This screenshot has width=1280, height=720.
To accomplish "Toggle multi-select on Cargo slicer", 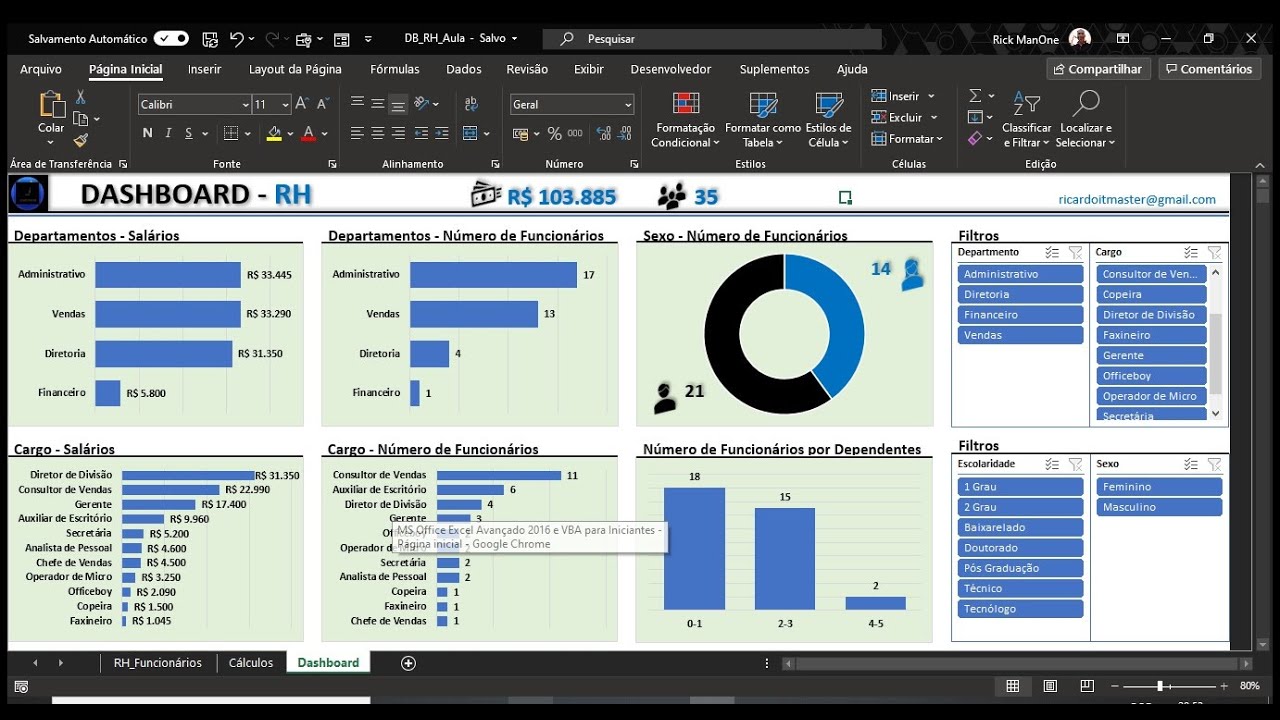I will (1191, 253).
